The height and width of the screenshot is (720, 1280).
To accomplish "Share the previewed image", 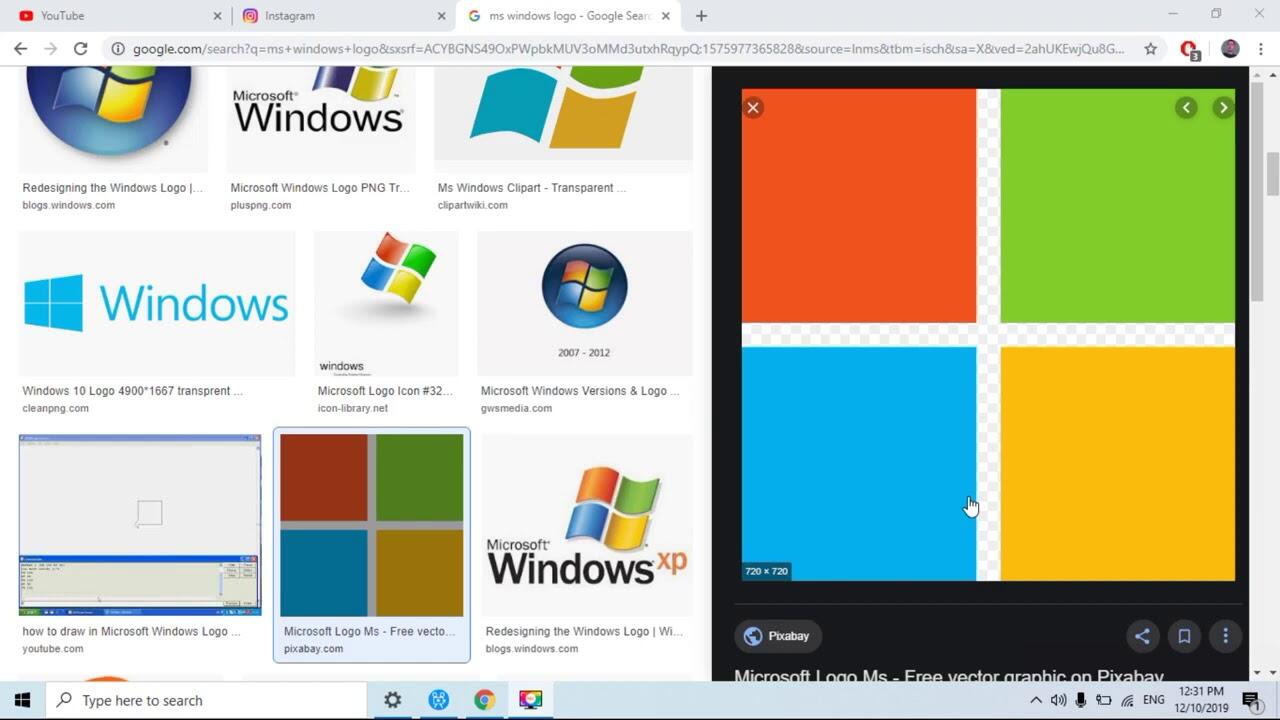I will [1142, 636].
